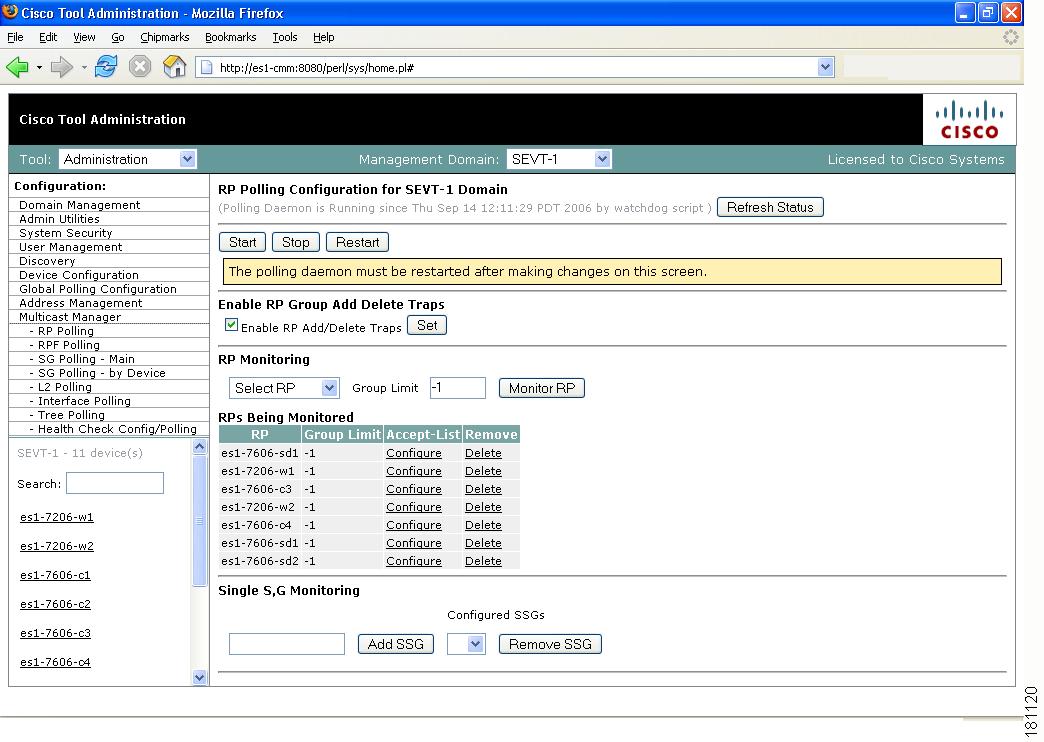Click the device Search field
Screen dimensions: 1044x742
click(115, 483)
